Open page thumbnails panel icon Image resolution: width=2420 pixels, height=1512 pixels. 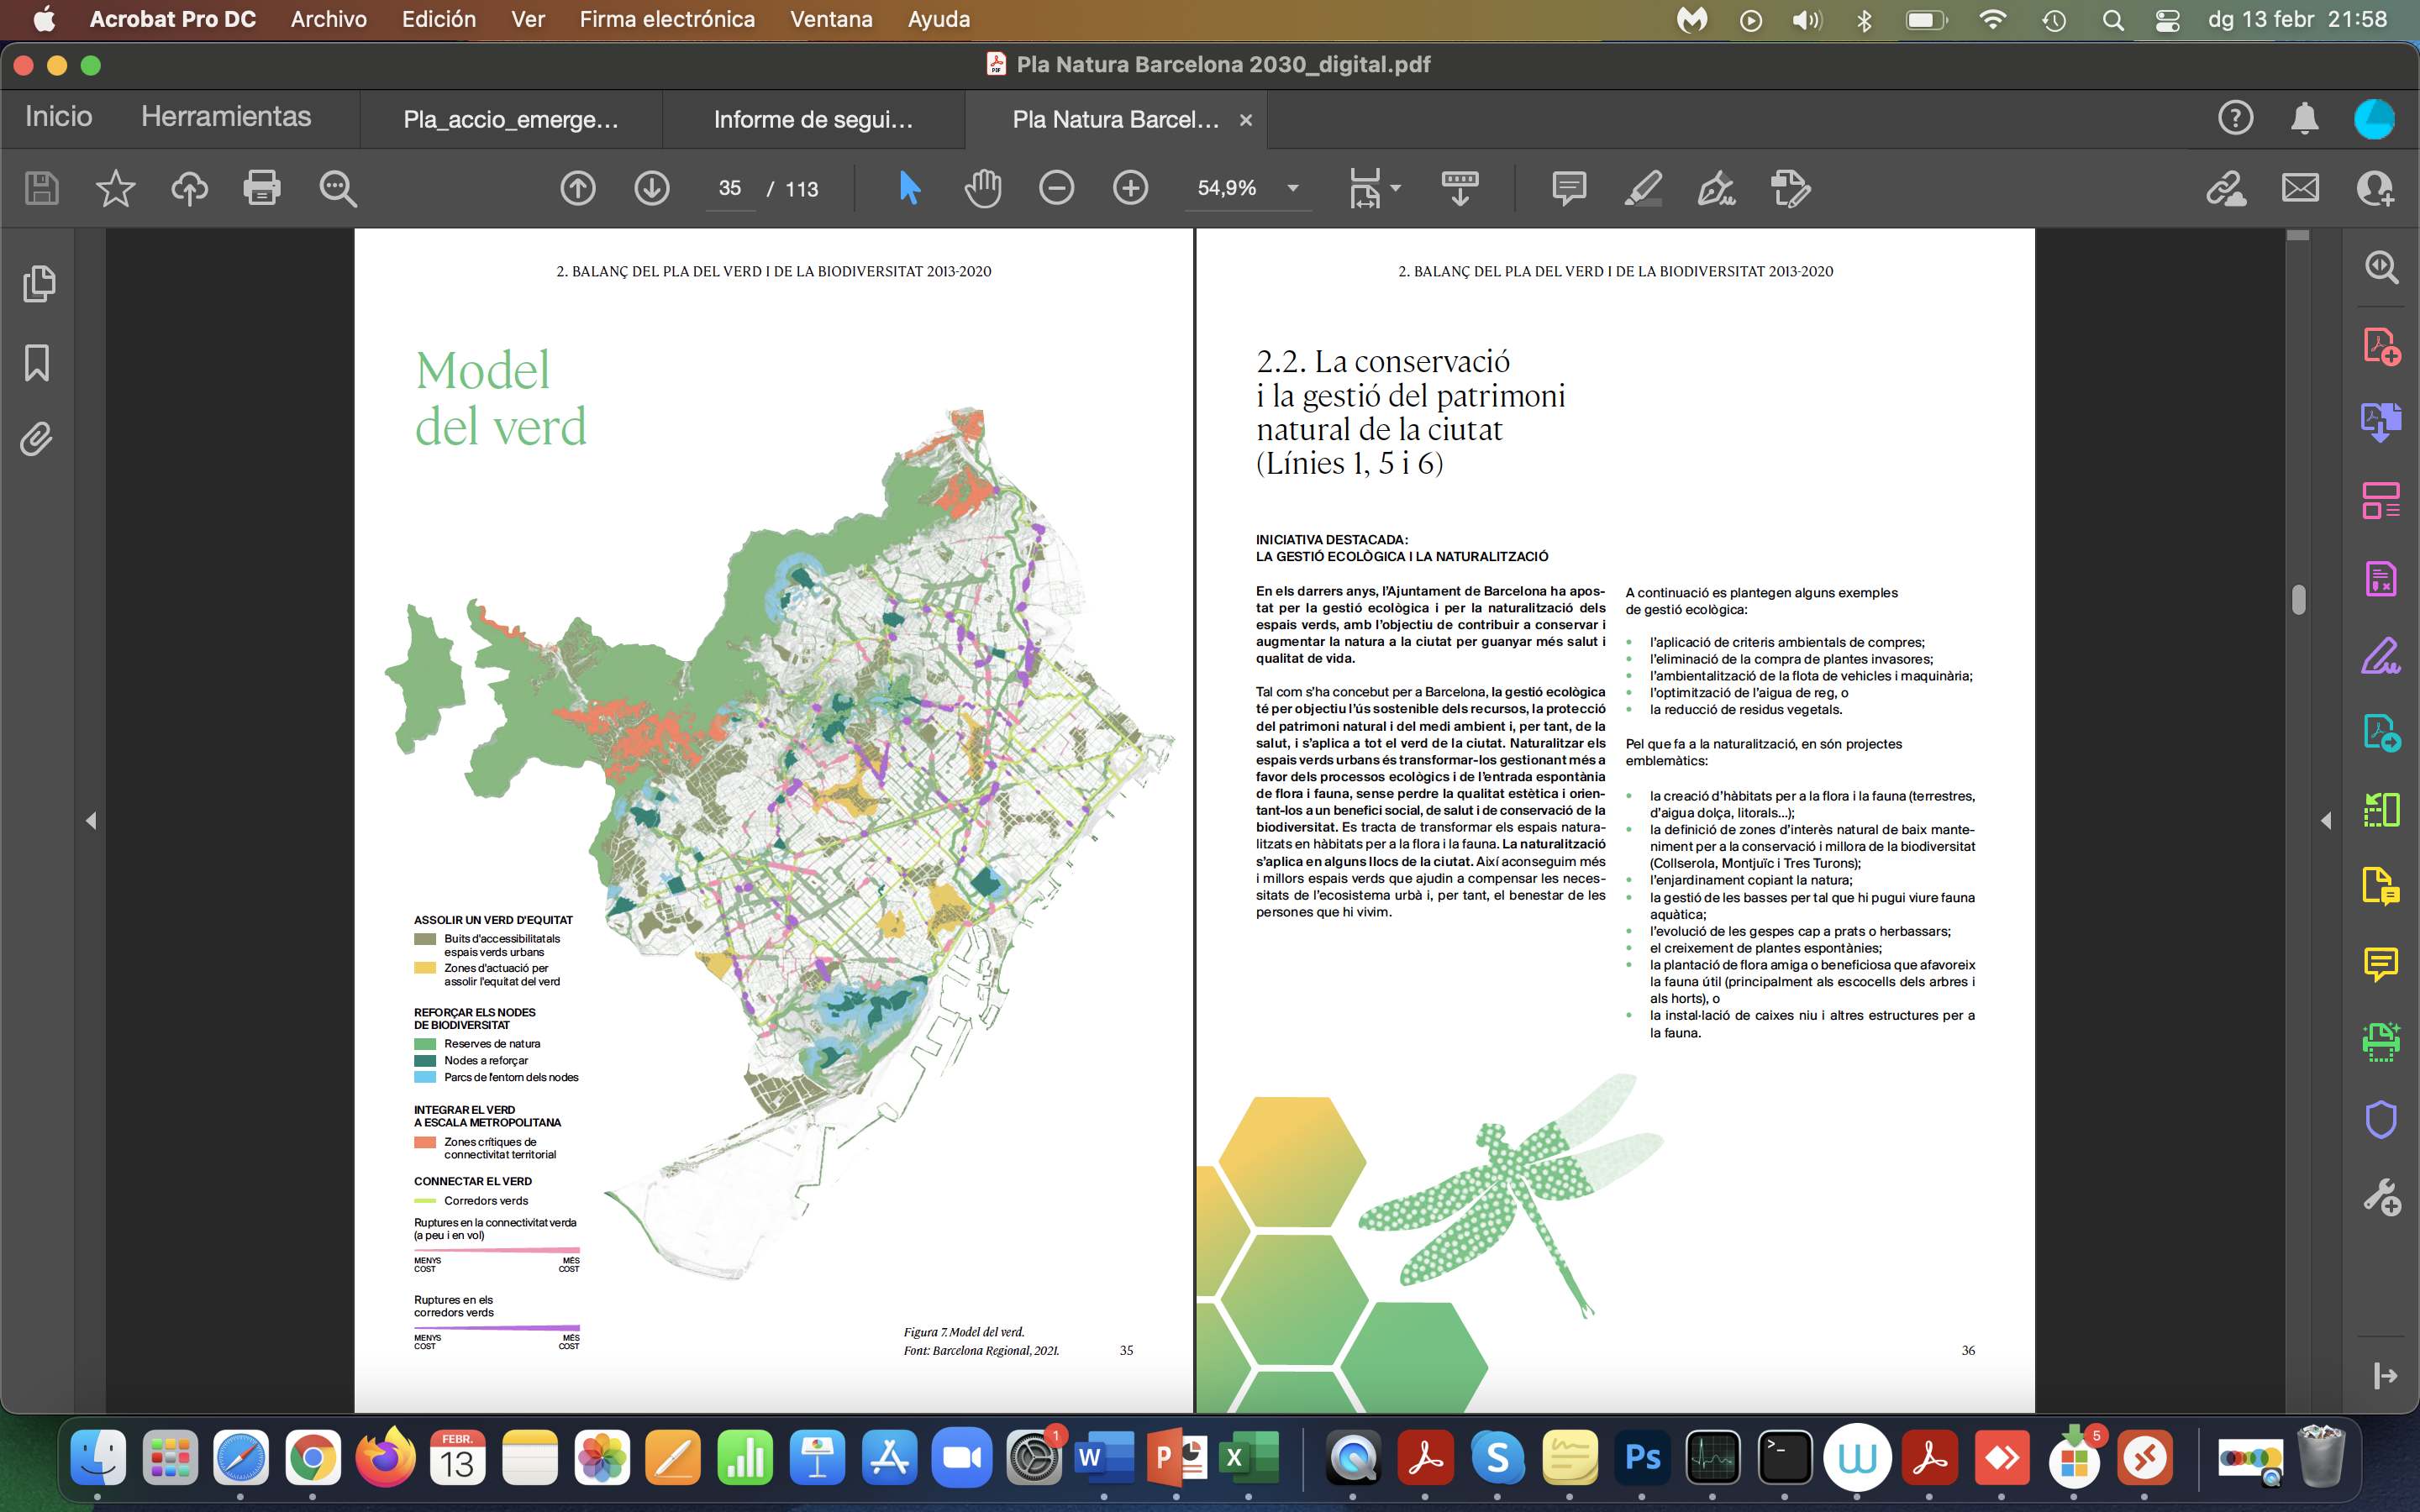[x=38, y=284]
